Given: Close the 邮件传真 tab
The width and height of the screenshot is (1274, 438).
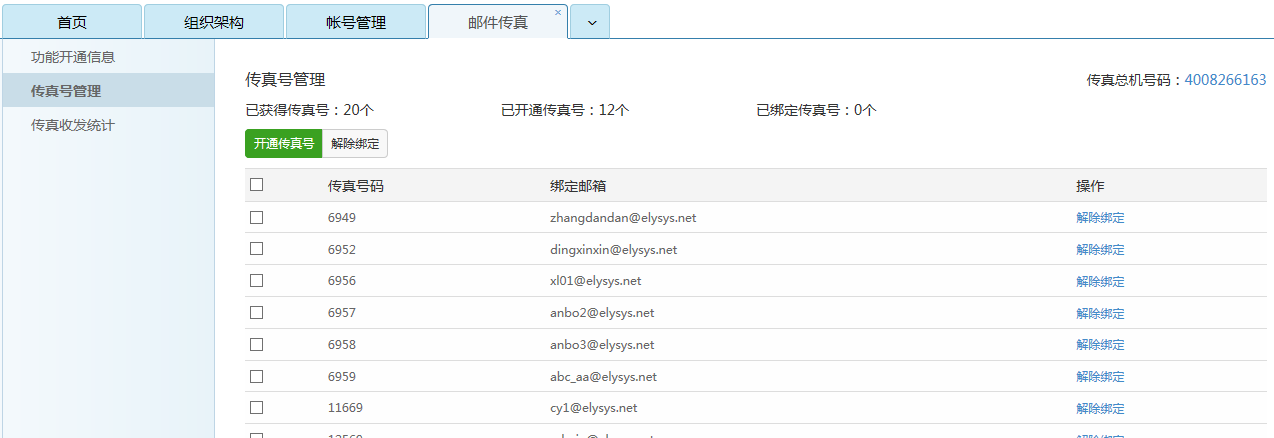Looking at the screenshot, I should [558, 12].
